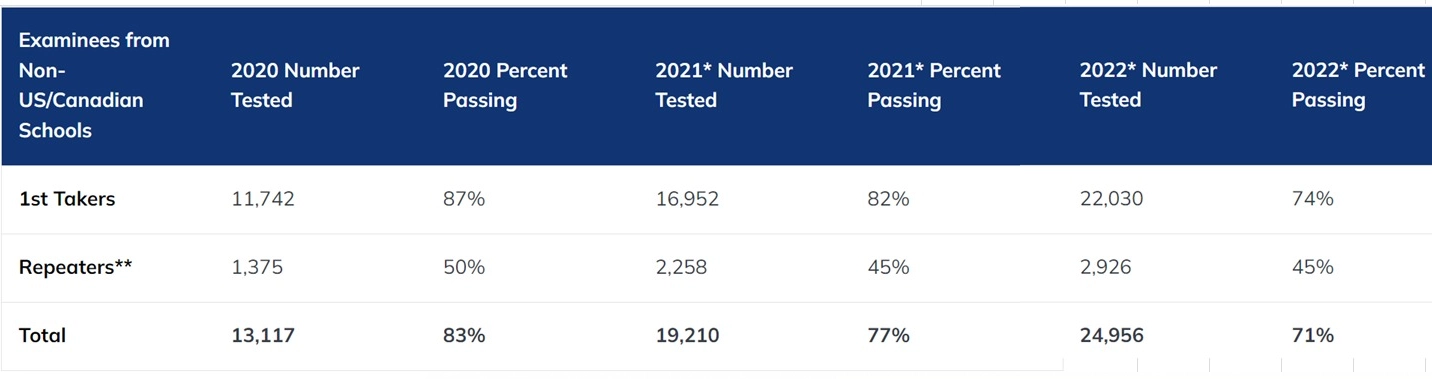Click the Total row label
The image size is (1432, 379).
click(x=42, y=336)
